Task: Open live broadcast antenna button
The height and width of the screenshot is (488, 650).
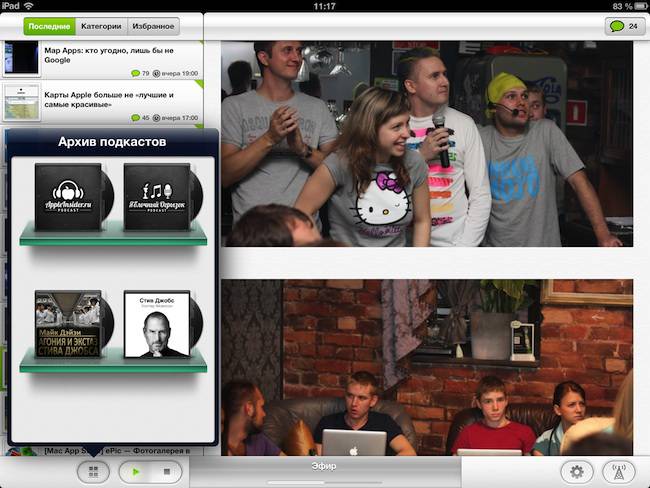Action: click(x=618, y=472)
